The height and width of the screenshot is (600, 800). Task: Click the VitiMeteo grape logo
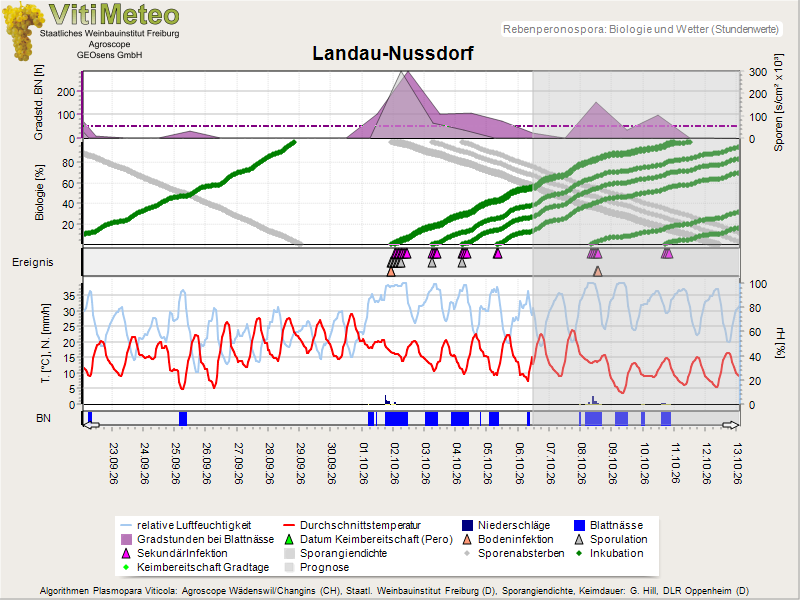click(x=21, y=32)
